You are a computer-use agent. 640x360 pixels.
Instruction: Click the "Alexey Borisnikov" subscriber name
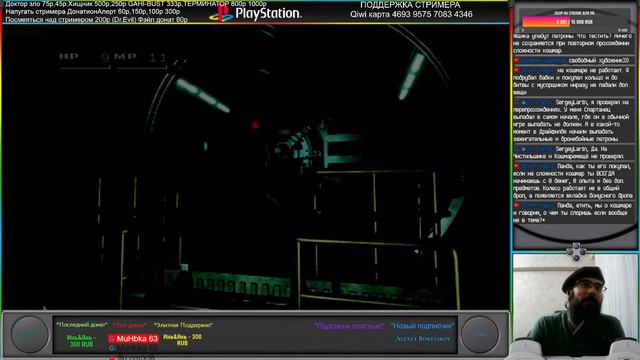pyautogui.click(x=423, y=339)
